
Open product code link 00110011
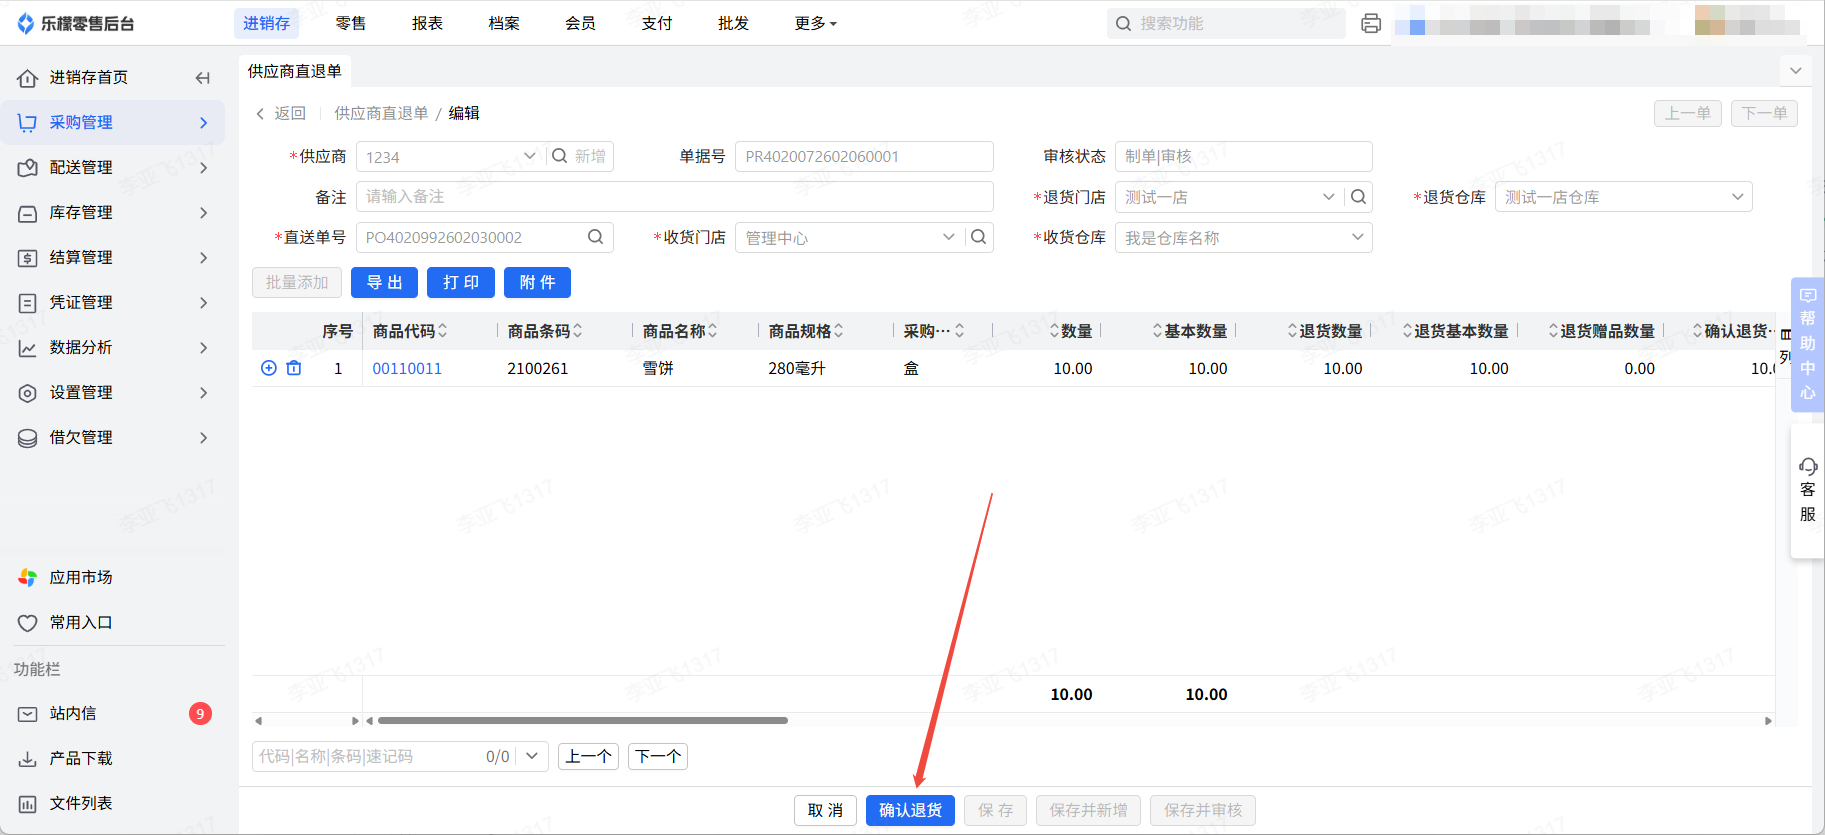coord(407,368)
